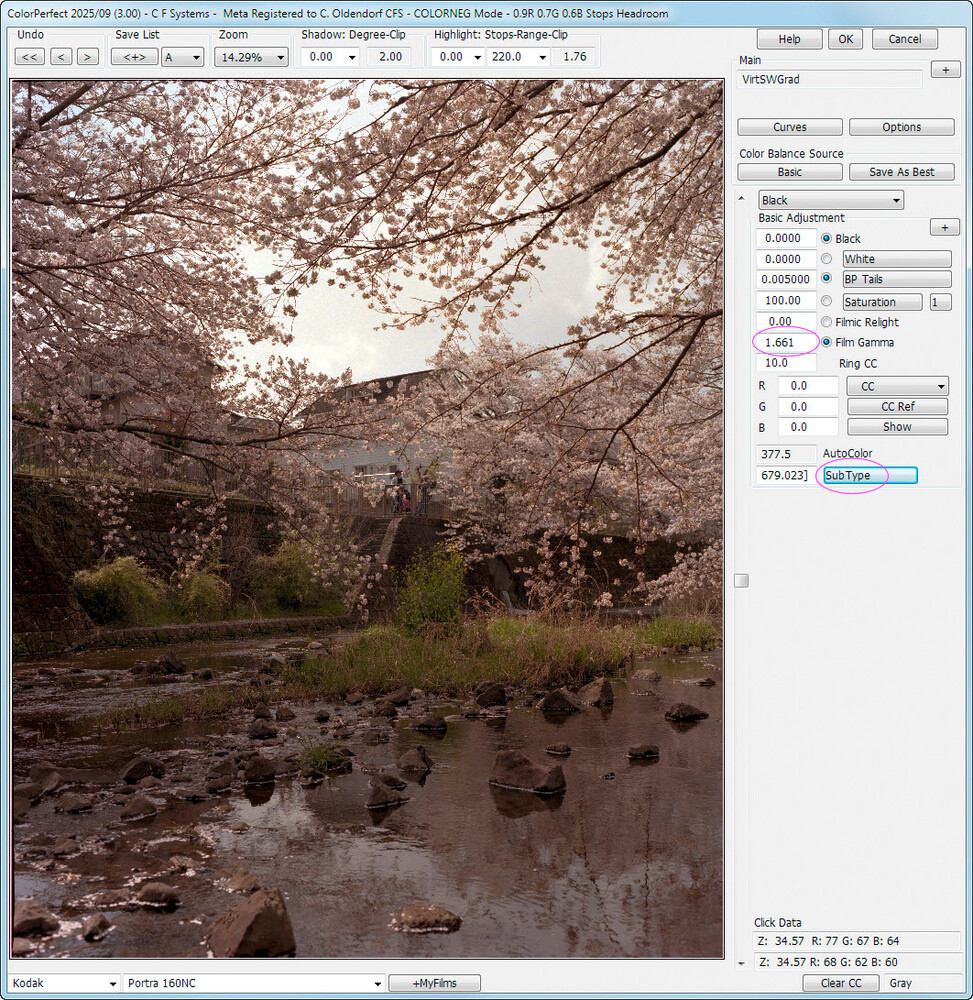Click the scrollbar thumb beside the image preview
Viewport: 973px width, 1000px height.
click(x=741, y=579)
